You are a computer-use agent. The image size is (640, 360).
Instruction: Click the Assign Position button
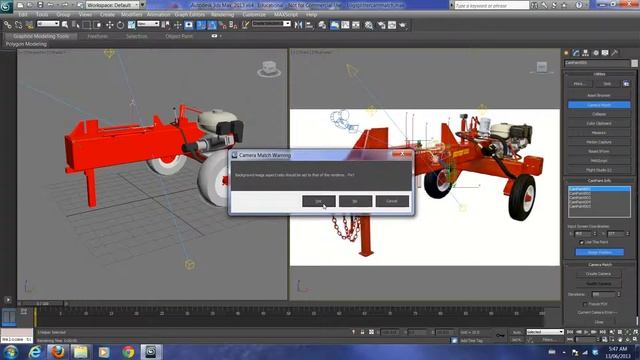pyautogui.click(x=599, y=252)
